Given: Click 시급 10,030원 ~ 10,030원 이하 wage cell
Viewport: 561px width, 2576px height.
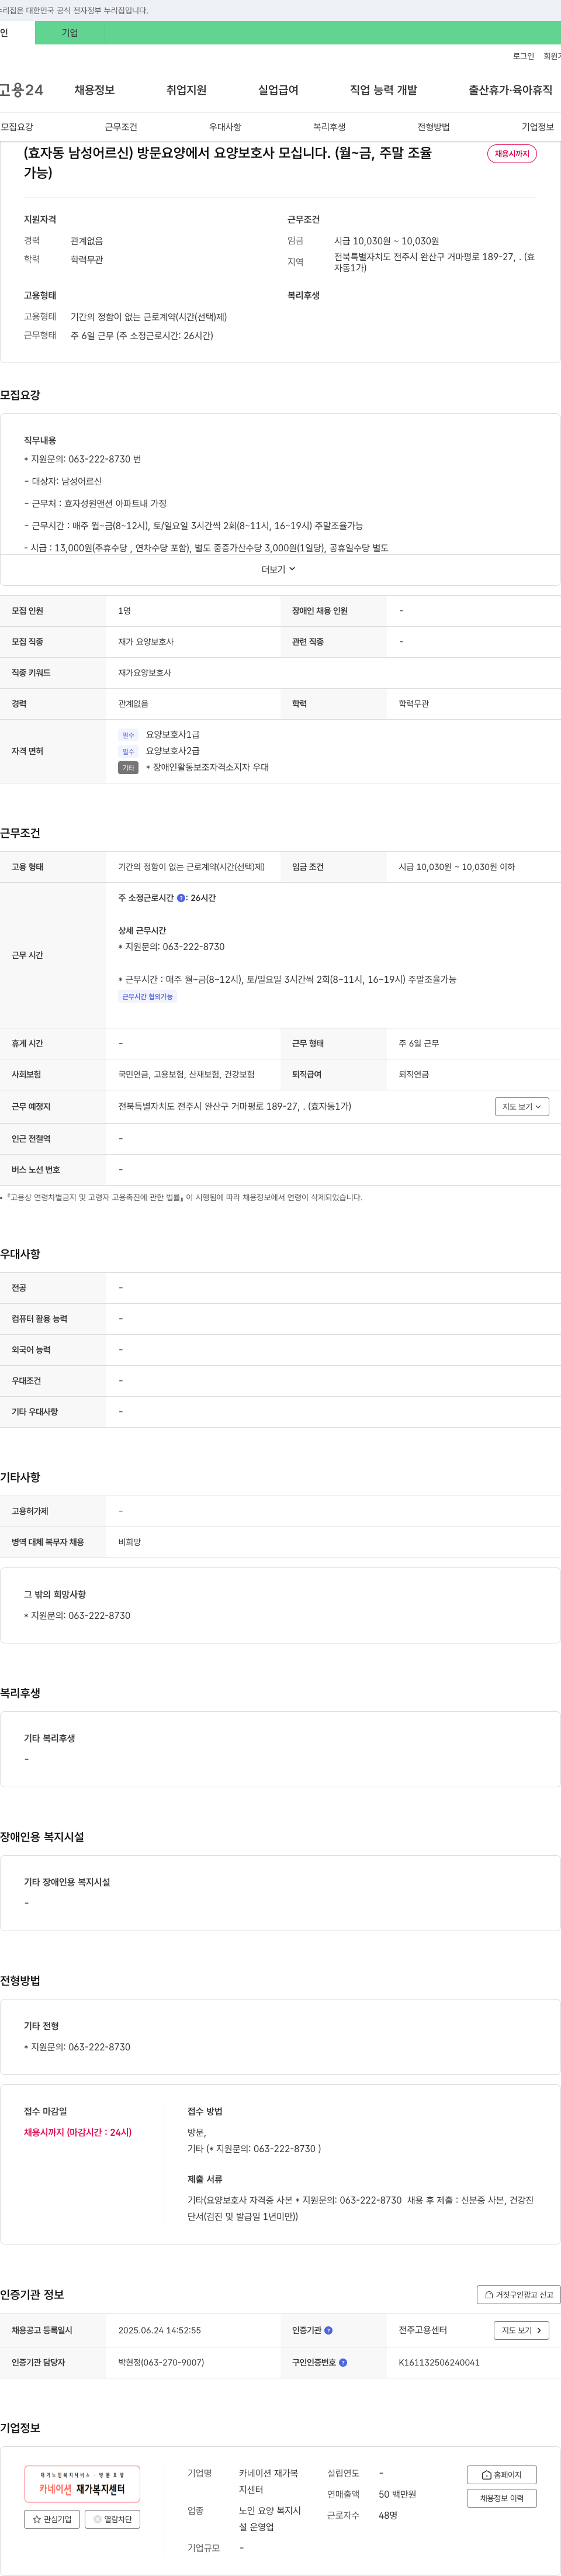Looking at the screenshot, I should tap(456, 867).
